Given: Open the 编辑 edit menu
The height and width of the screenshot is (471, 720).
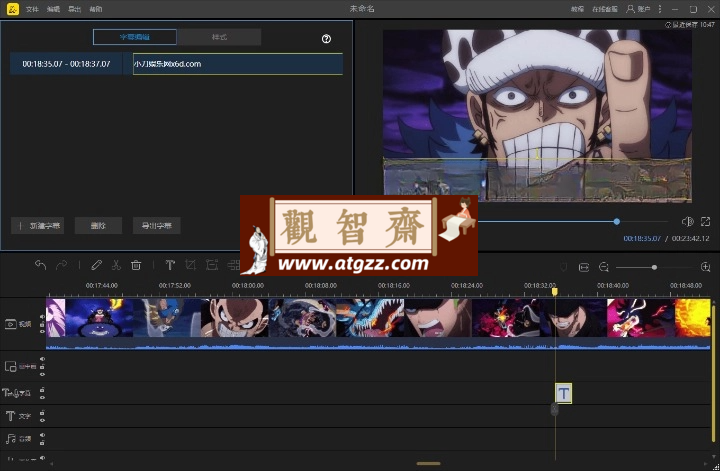Looking at the screenshot, I should [x=53, y=9].
